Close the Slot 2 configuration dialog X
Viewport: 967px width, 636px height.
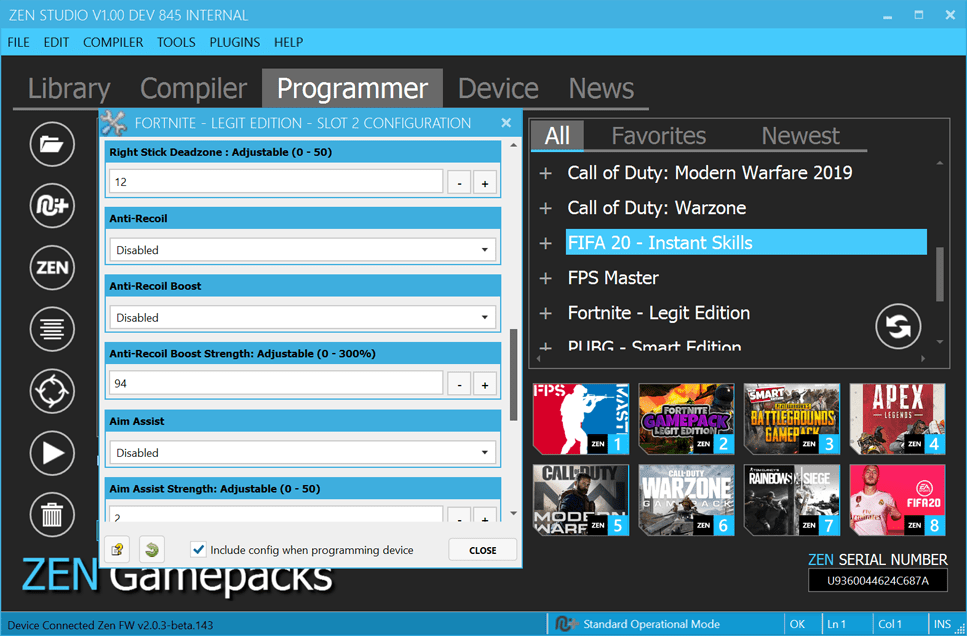point(506,123)
